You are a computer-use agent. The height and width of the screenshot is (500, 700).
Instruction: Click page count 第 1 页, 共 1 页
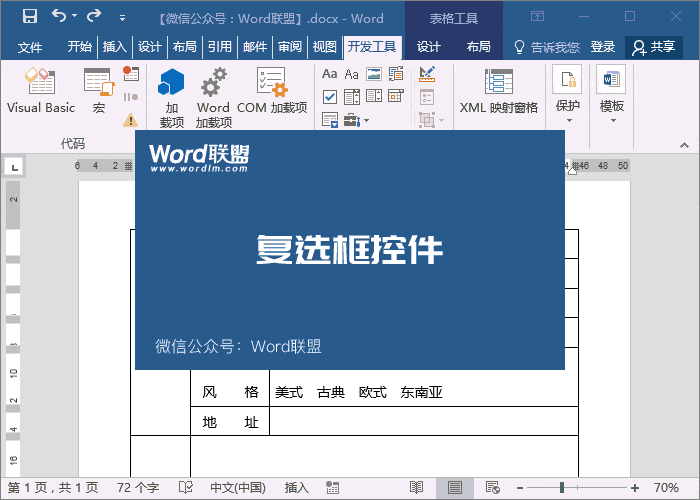pos(53,488)
